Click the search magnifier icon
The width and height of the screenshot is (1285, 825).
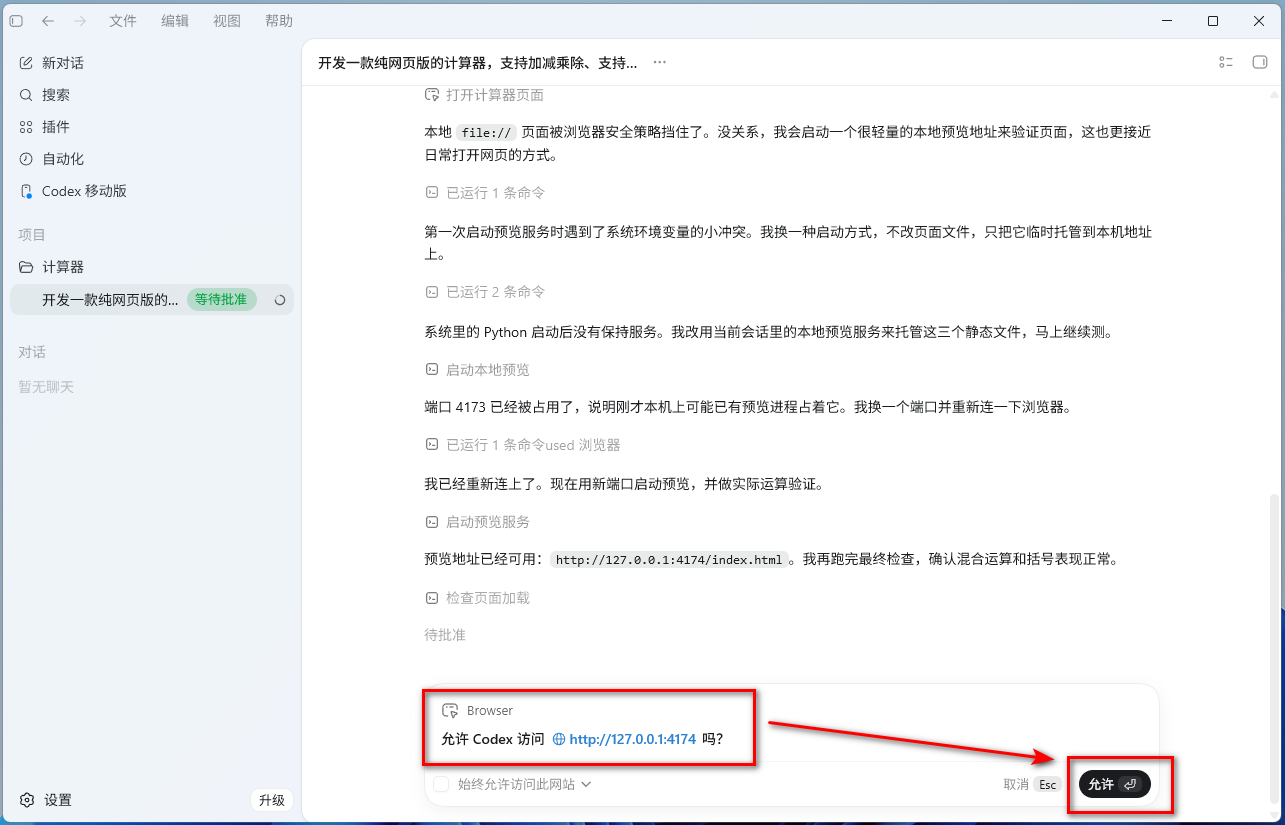tap(26, 95)
